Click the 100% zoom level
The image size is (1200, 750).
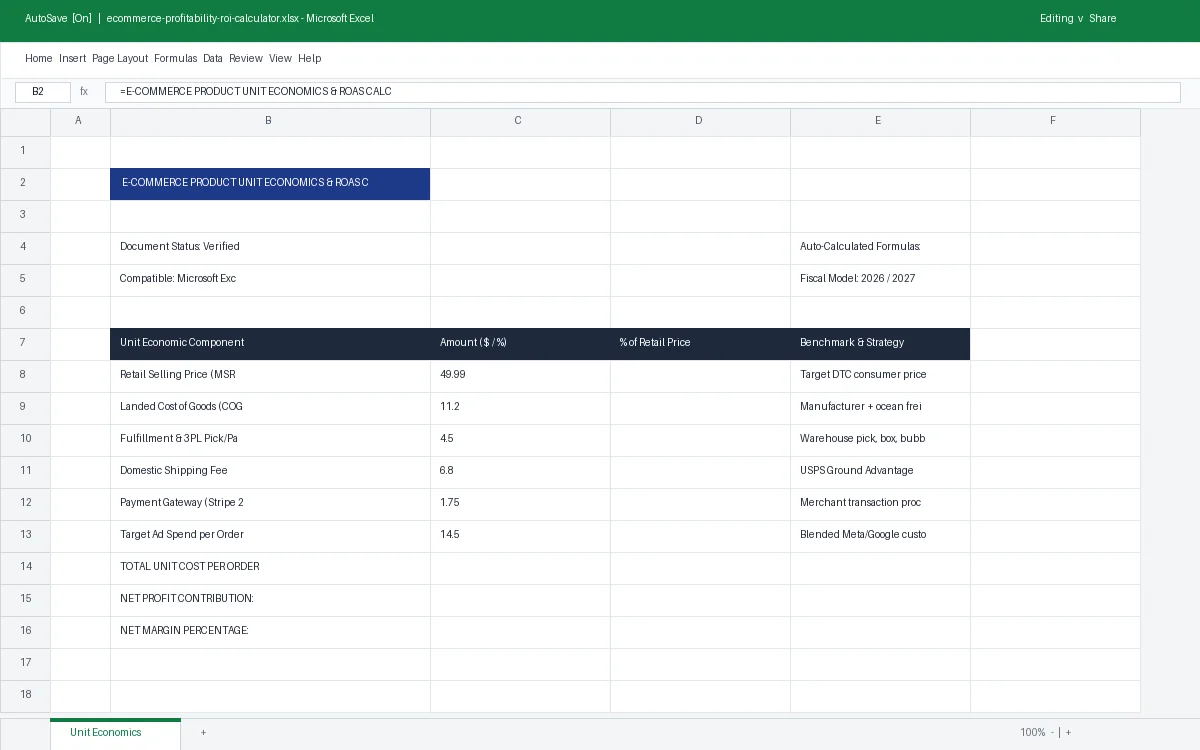(1032, 733)
